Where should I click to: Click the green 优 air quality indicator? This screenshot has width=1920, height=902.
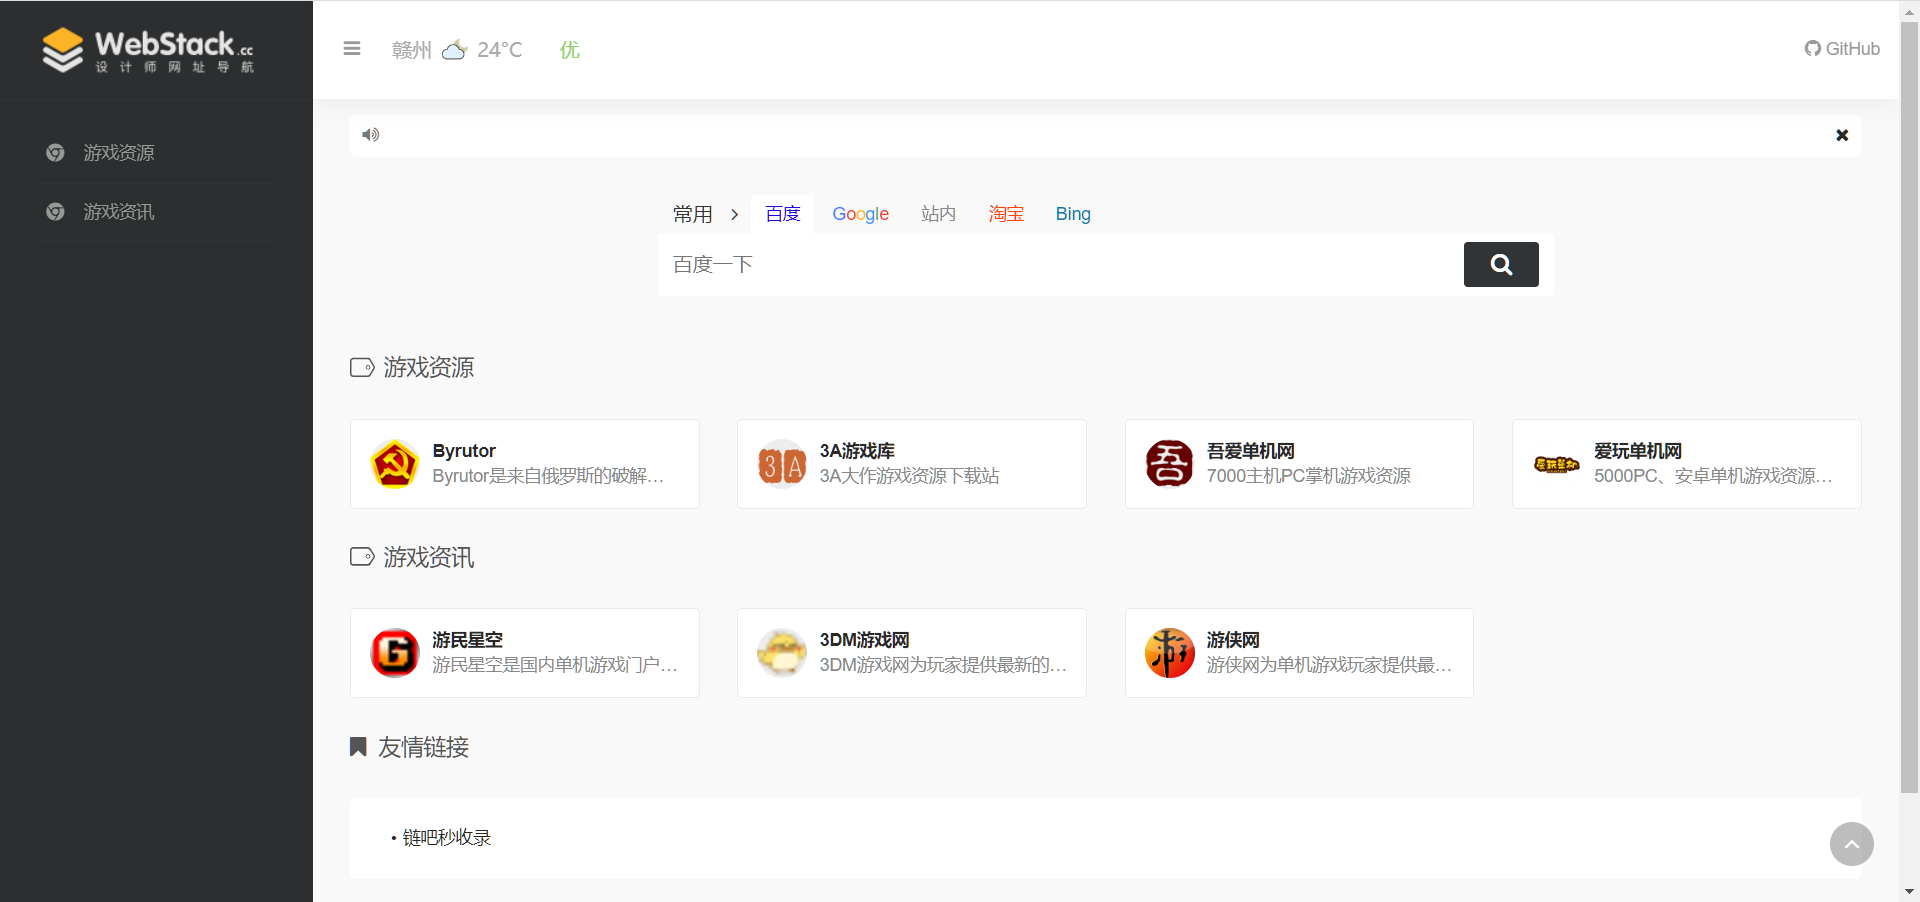[570, 50]
